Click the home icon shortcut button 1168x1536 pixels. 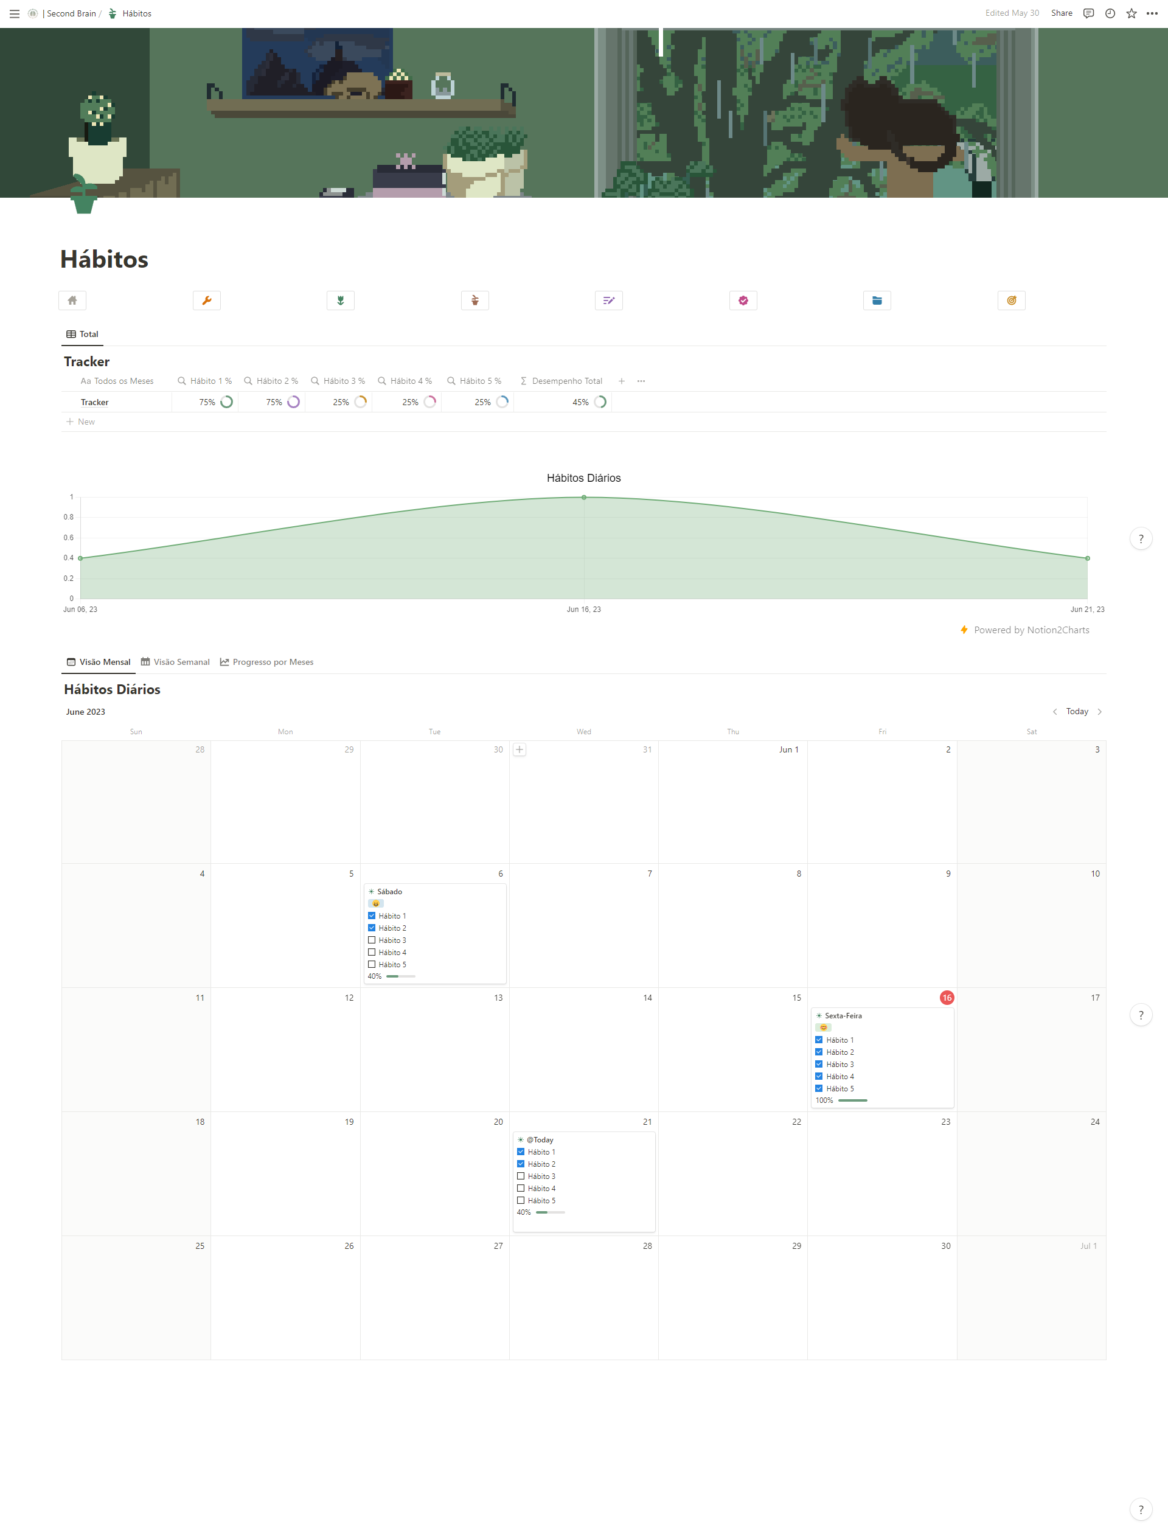click(72, 300)
